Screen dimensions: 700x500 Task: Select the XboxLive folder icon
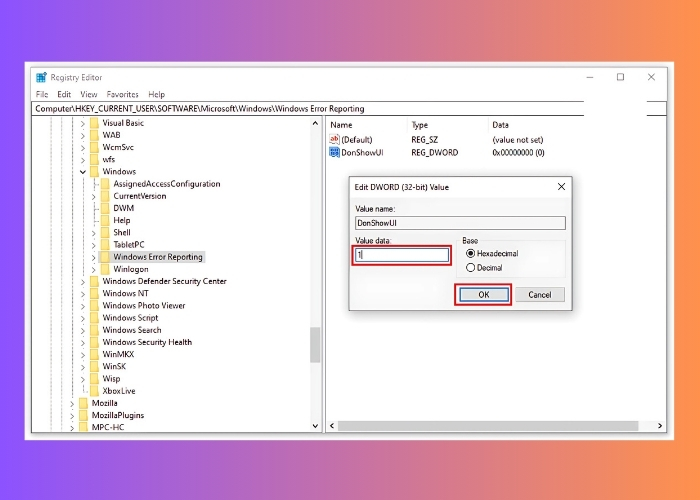coord(94,391)
